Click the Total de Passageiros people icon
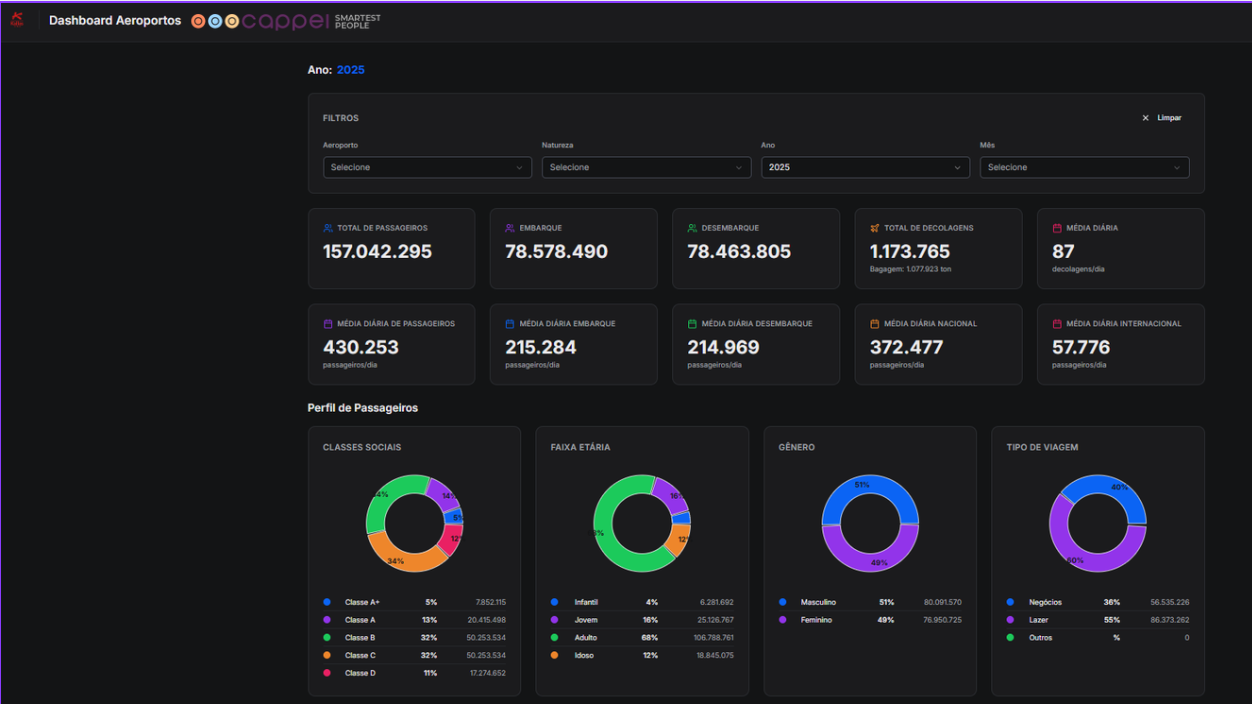Screen dimensions: 1252x704 (x=328, y=228)
